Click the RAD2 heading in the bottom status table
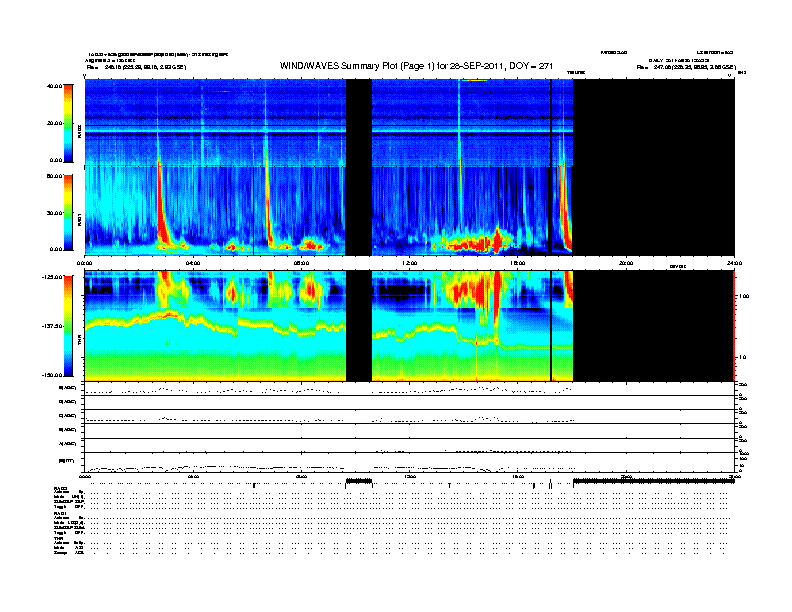792x612 pixels. (61, 488)
